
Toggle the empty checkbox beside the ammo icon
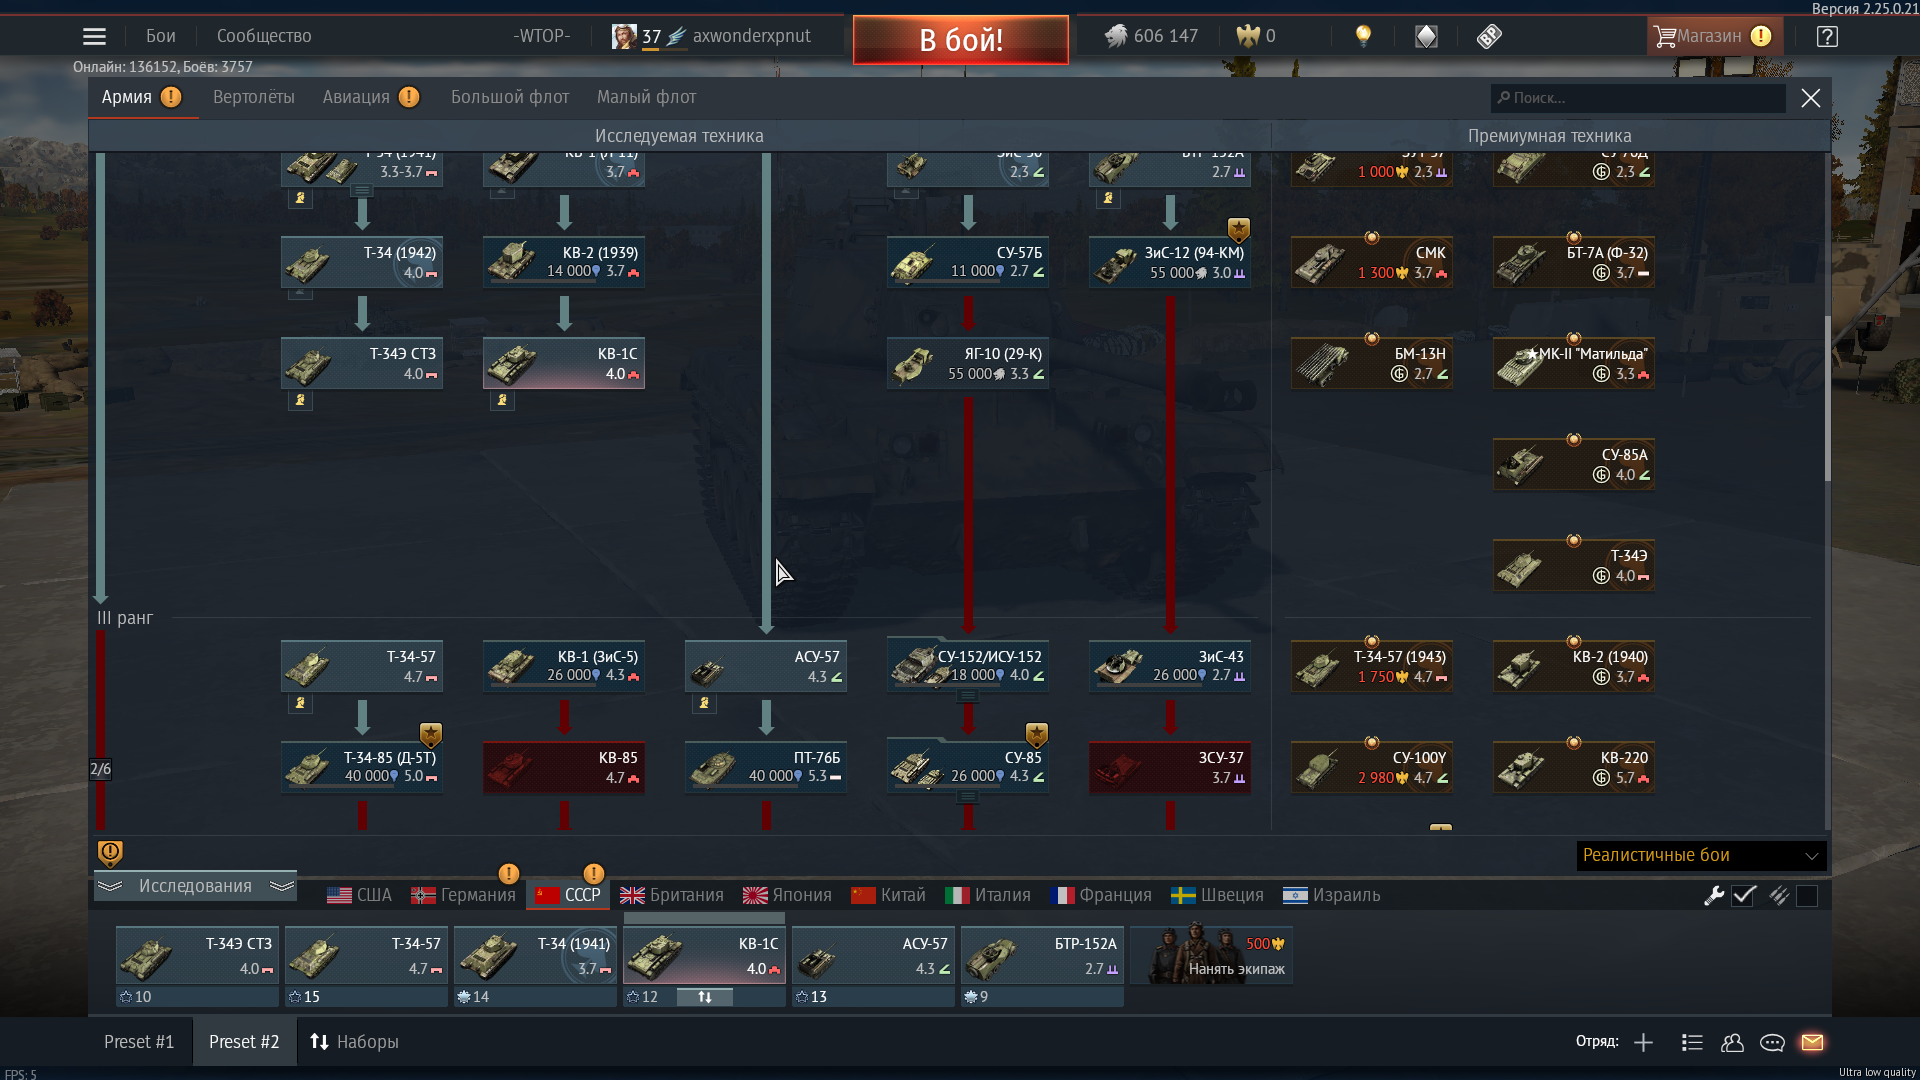click(1807, 896)
